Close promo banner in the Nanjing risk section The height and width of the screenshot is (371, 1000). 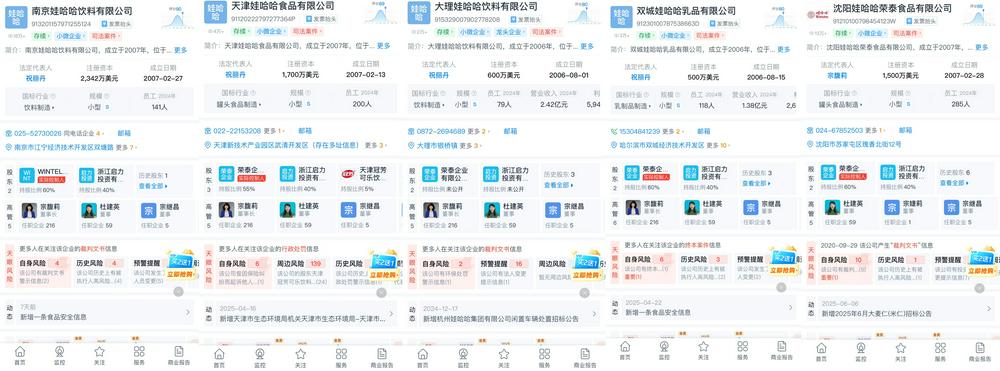click(179, 291)
